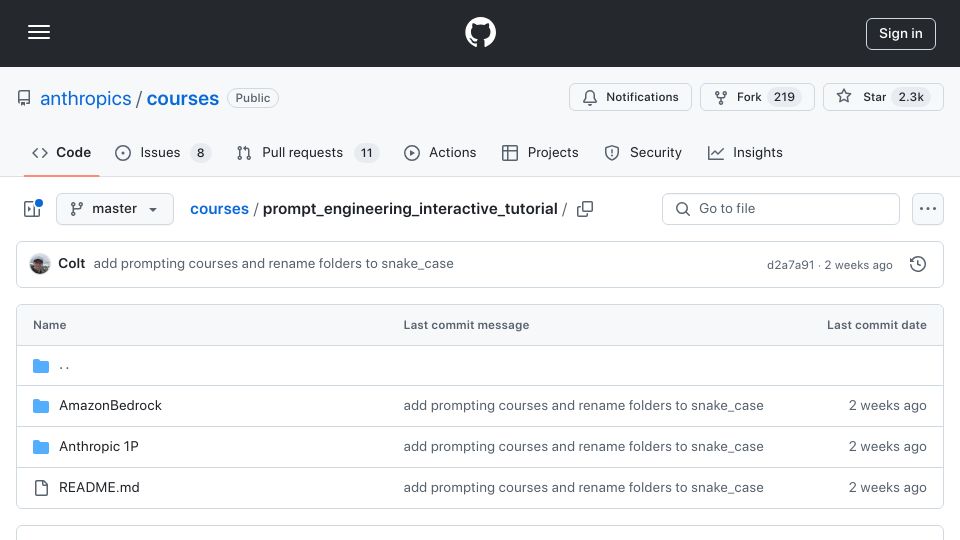Open the three-dot more options menu
Image resolution: width=960 pixels, height=540 pixels.
pyautogui.click(x=928, y=209)
